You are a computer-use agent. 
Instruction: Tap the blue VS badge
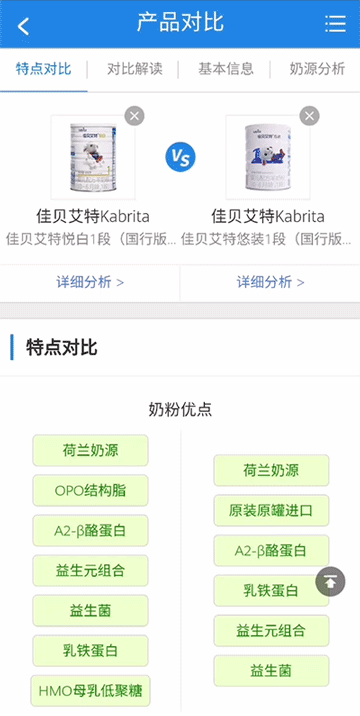tap(180, 157)
